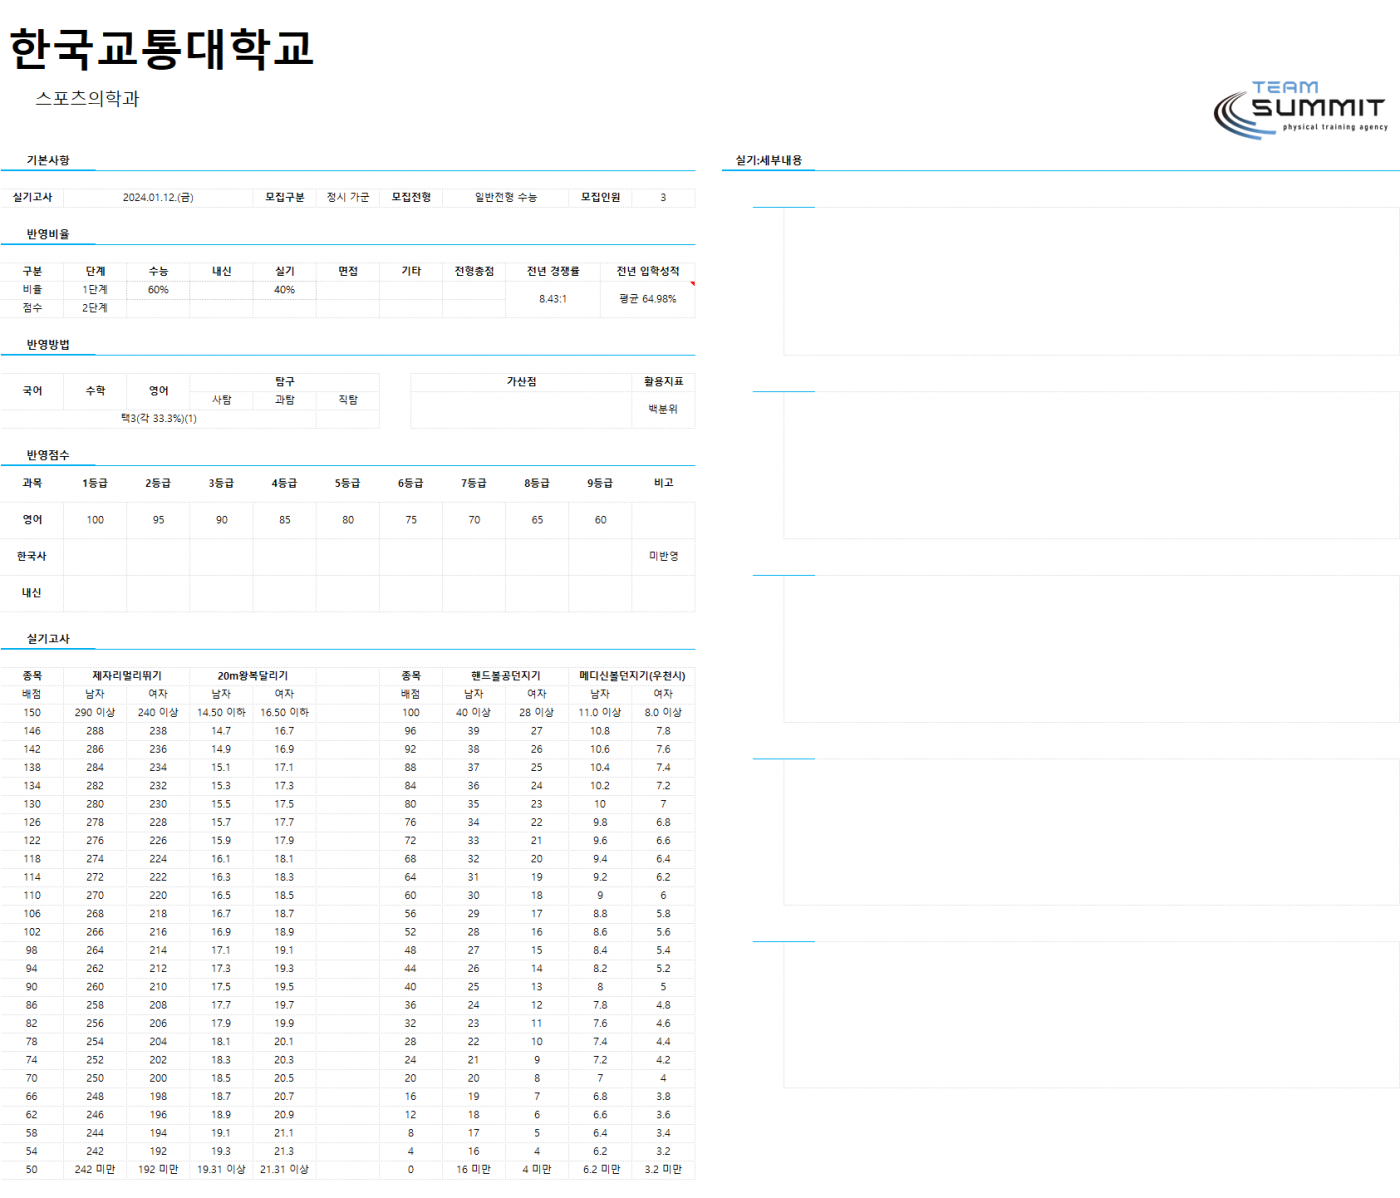Screen dimensions: 1400x1198
Task: Click the 직탐 sub-header
Action: coord(348,400)
